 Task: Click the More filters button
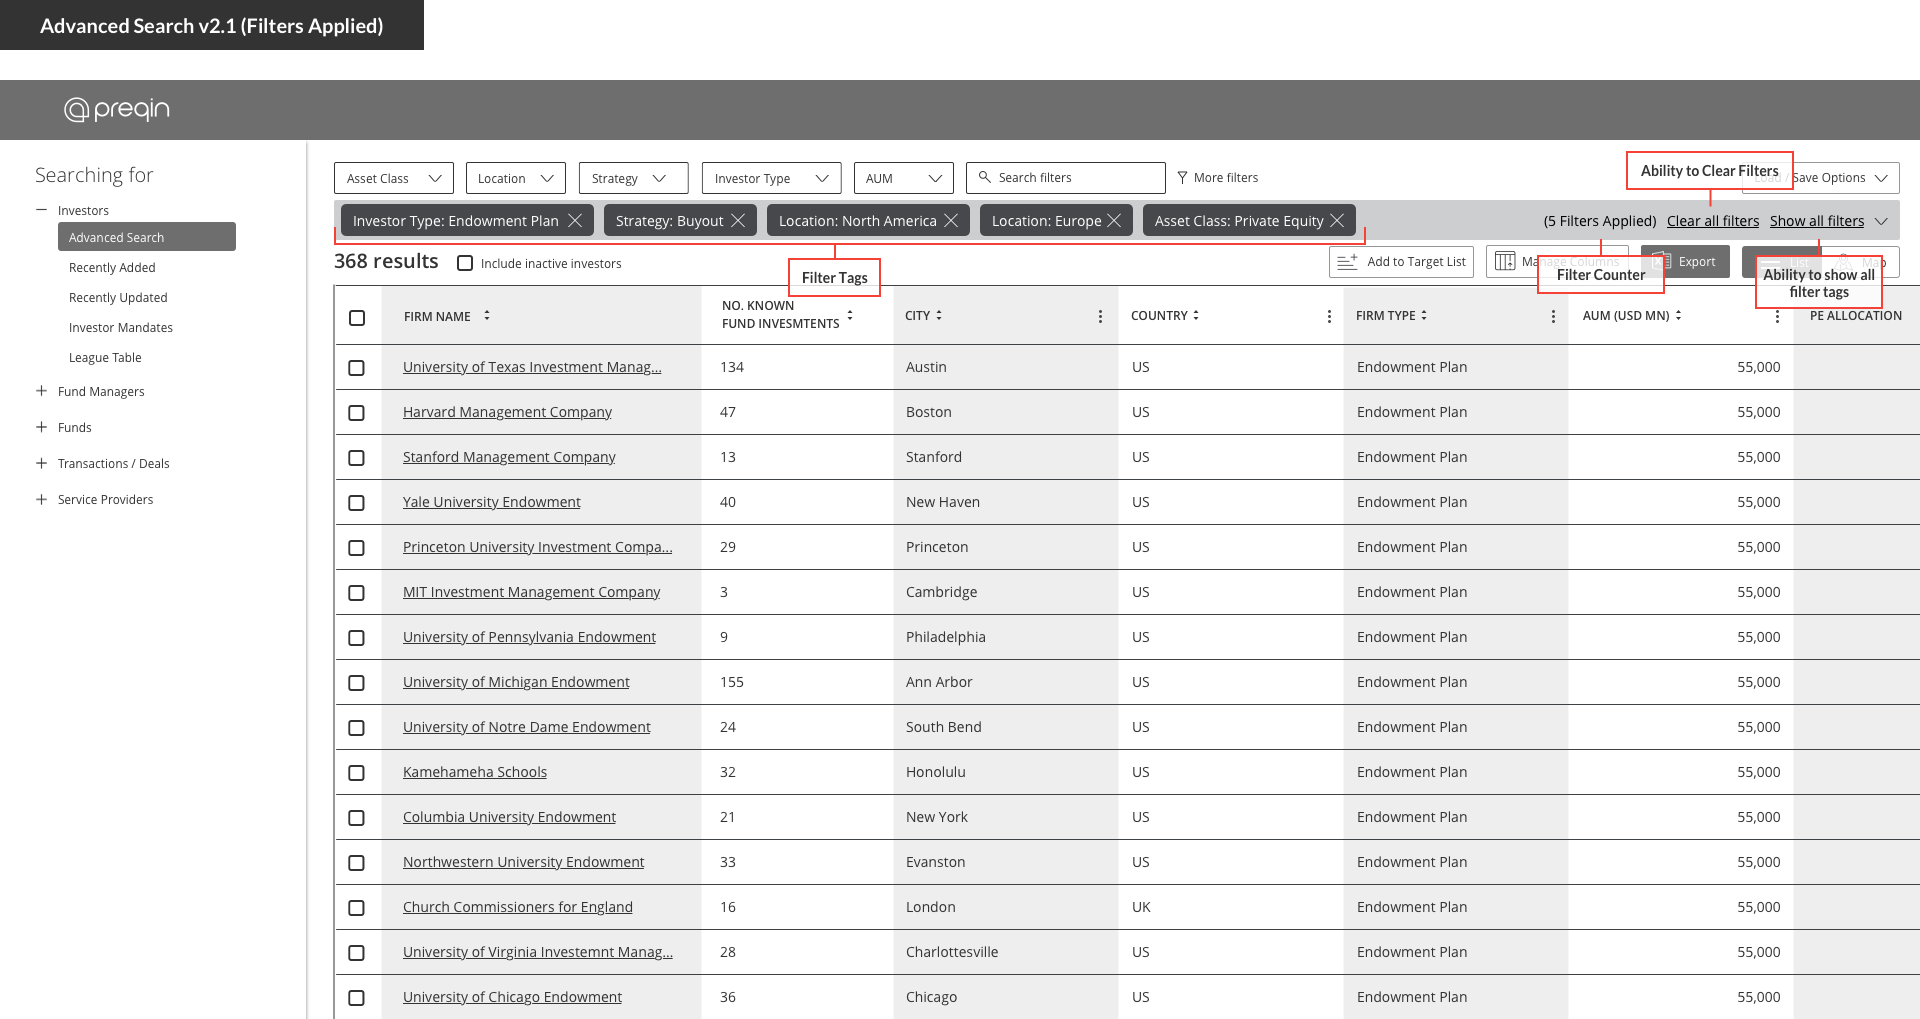(x=1217, y=178)
